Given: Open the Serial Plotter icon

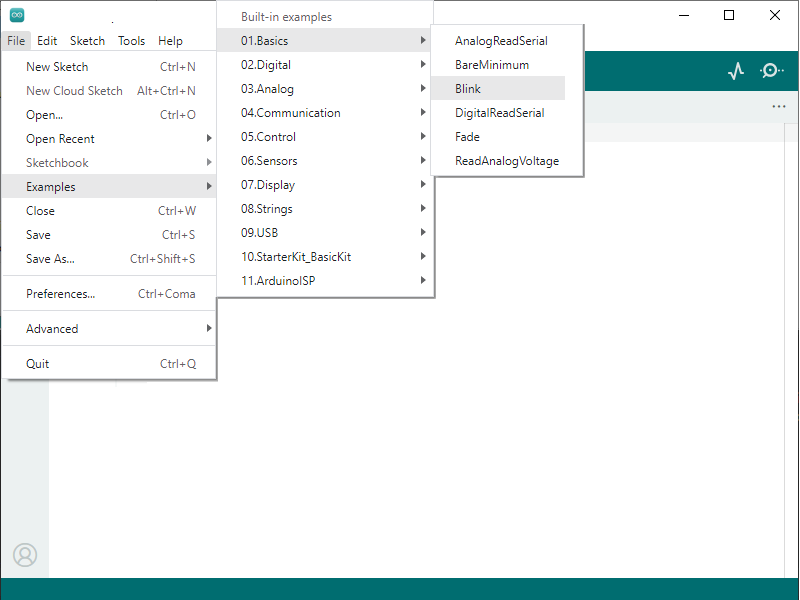Looking at the screenshot, I should [x=736, y=71].
